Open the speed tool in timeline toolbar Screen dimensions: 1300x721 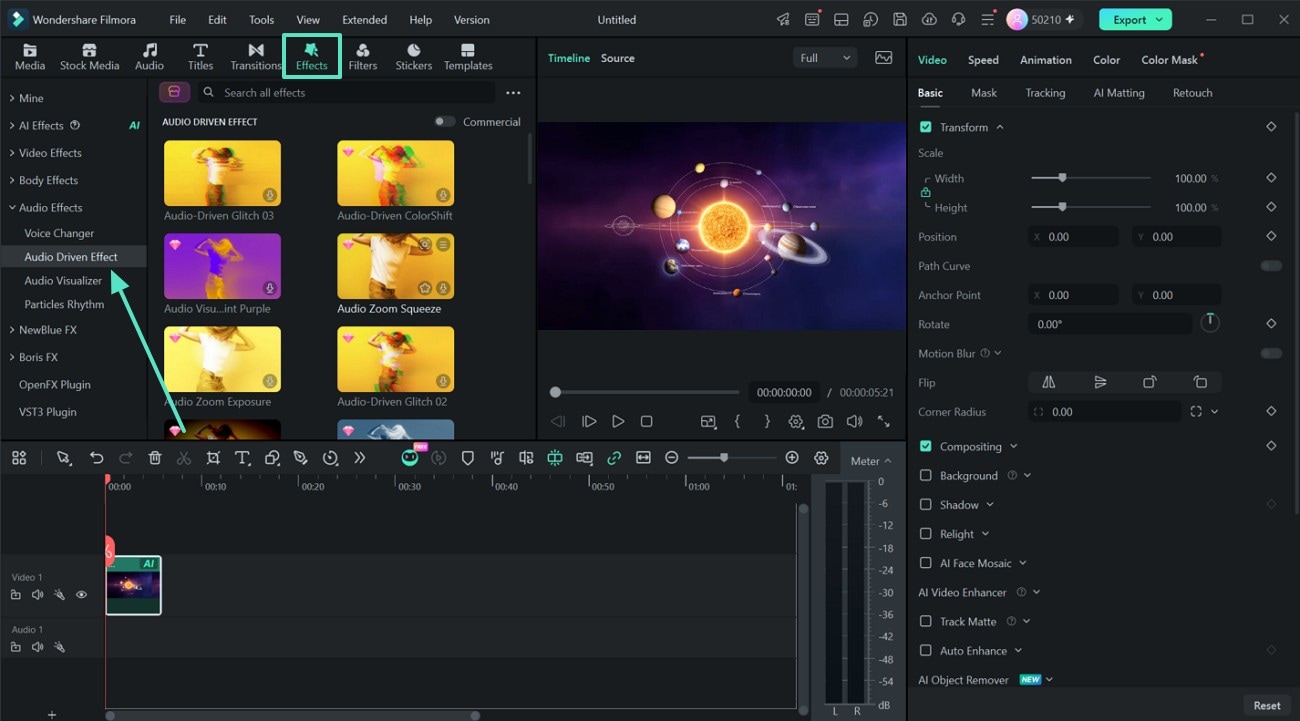pos(330,458)
